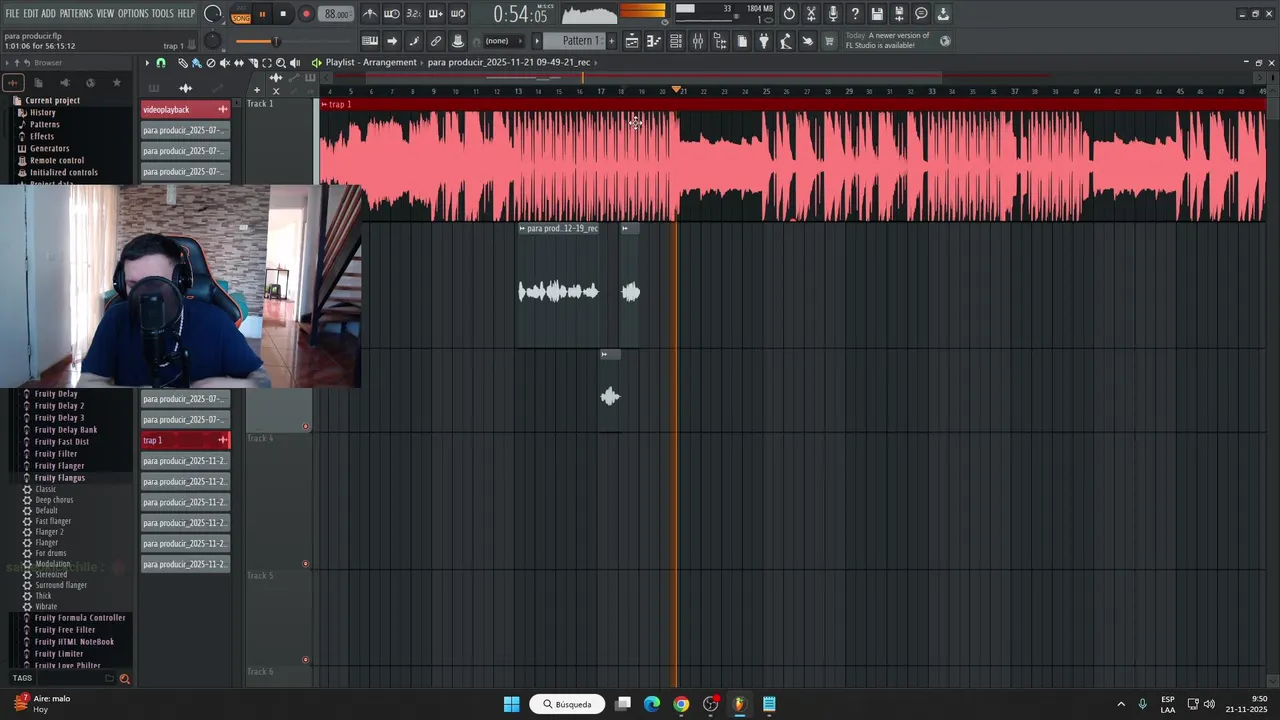Toggle the playlist magnet snap icon
Image resolution: width=1280 pixels, height=720 pixels.
click(x=161, y=63)
